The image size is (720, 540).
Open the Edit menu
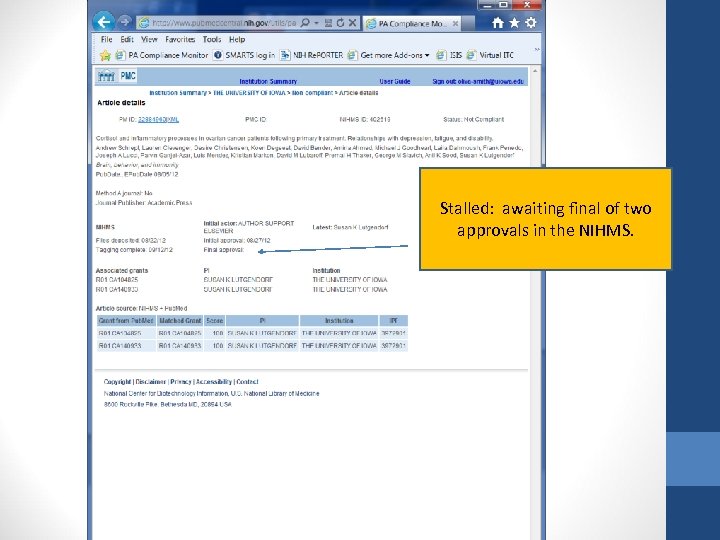(127, 39)
